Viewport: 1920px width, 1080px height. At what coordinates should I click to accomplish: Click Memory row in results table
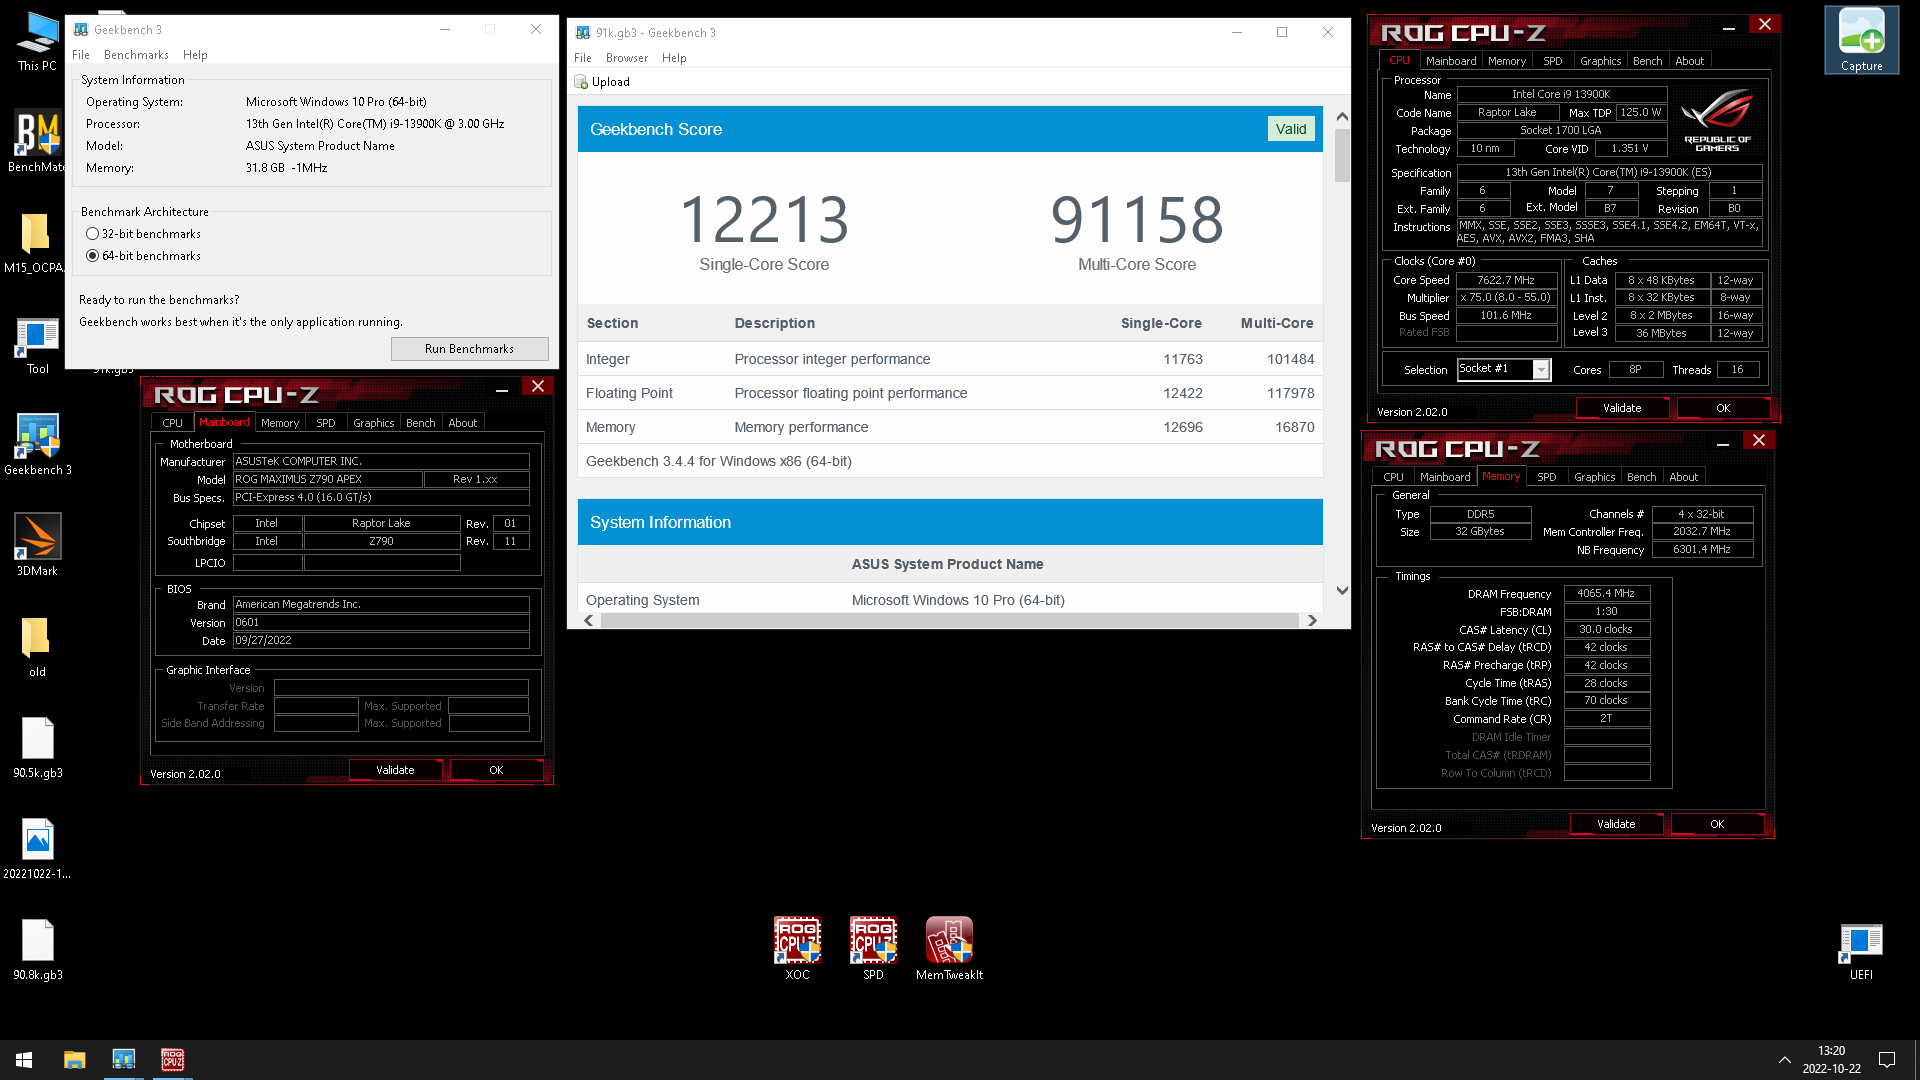coord(950,427)
